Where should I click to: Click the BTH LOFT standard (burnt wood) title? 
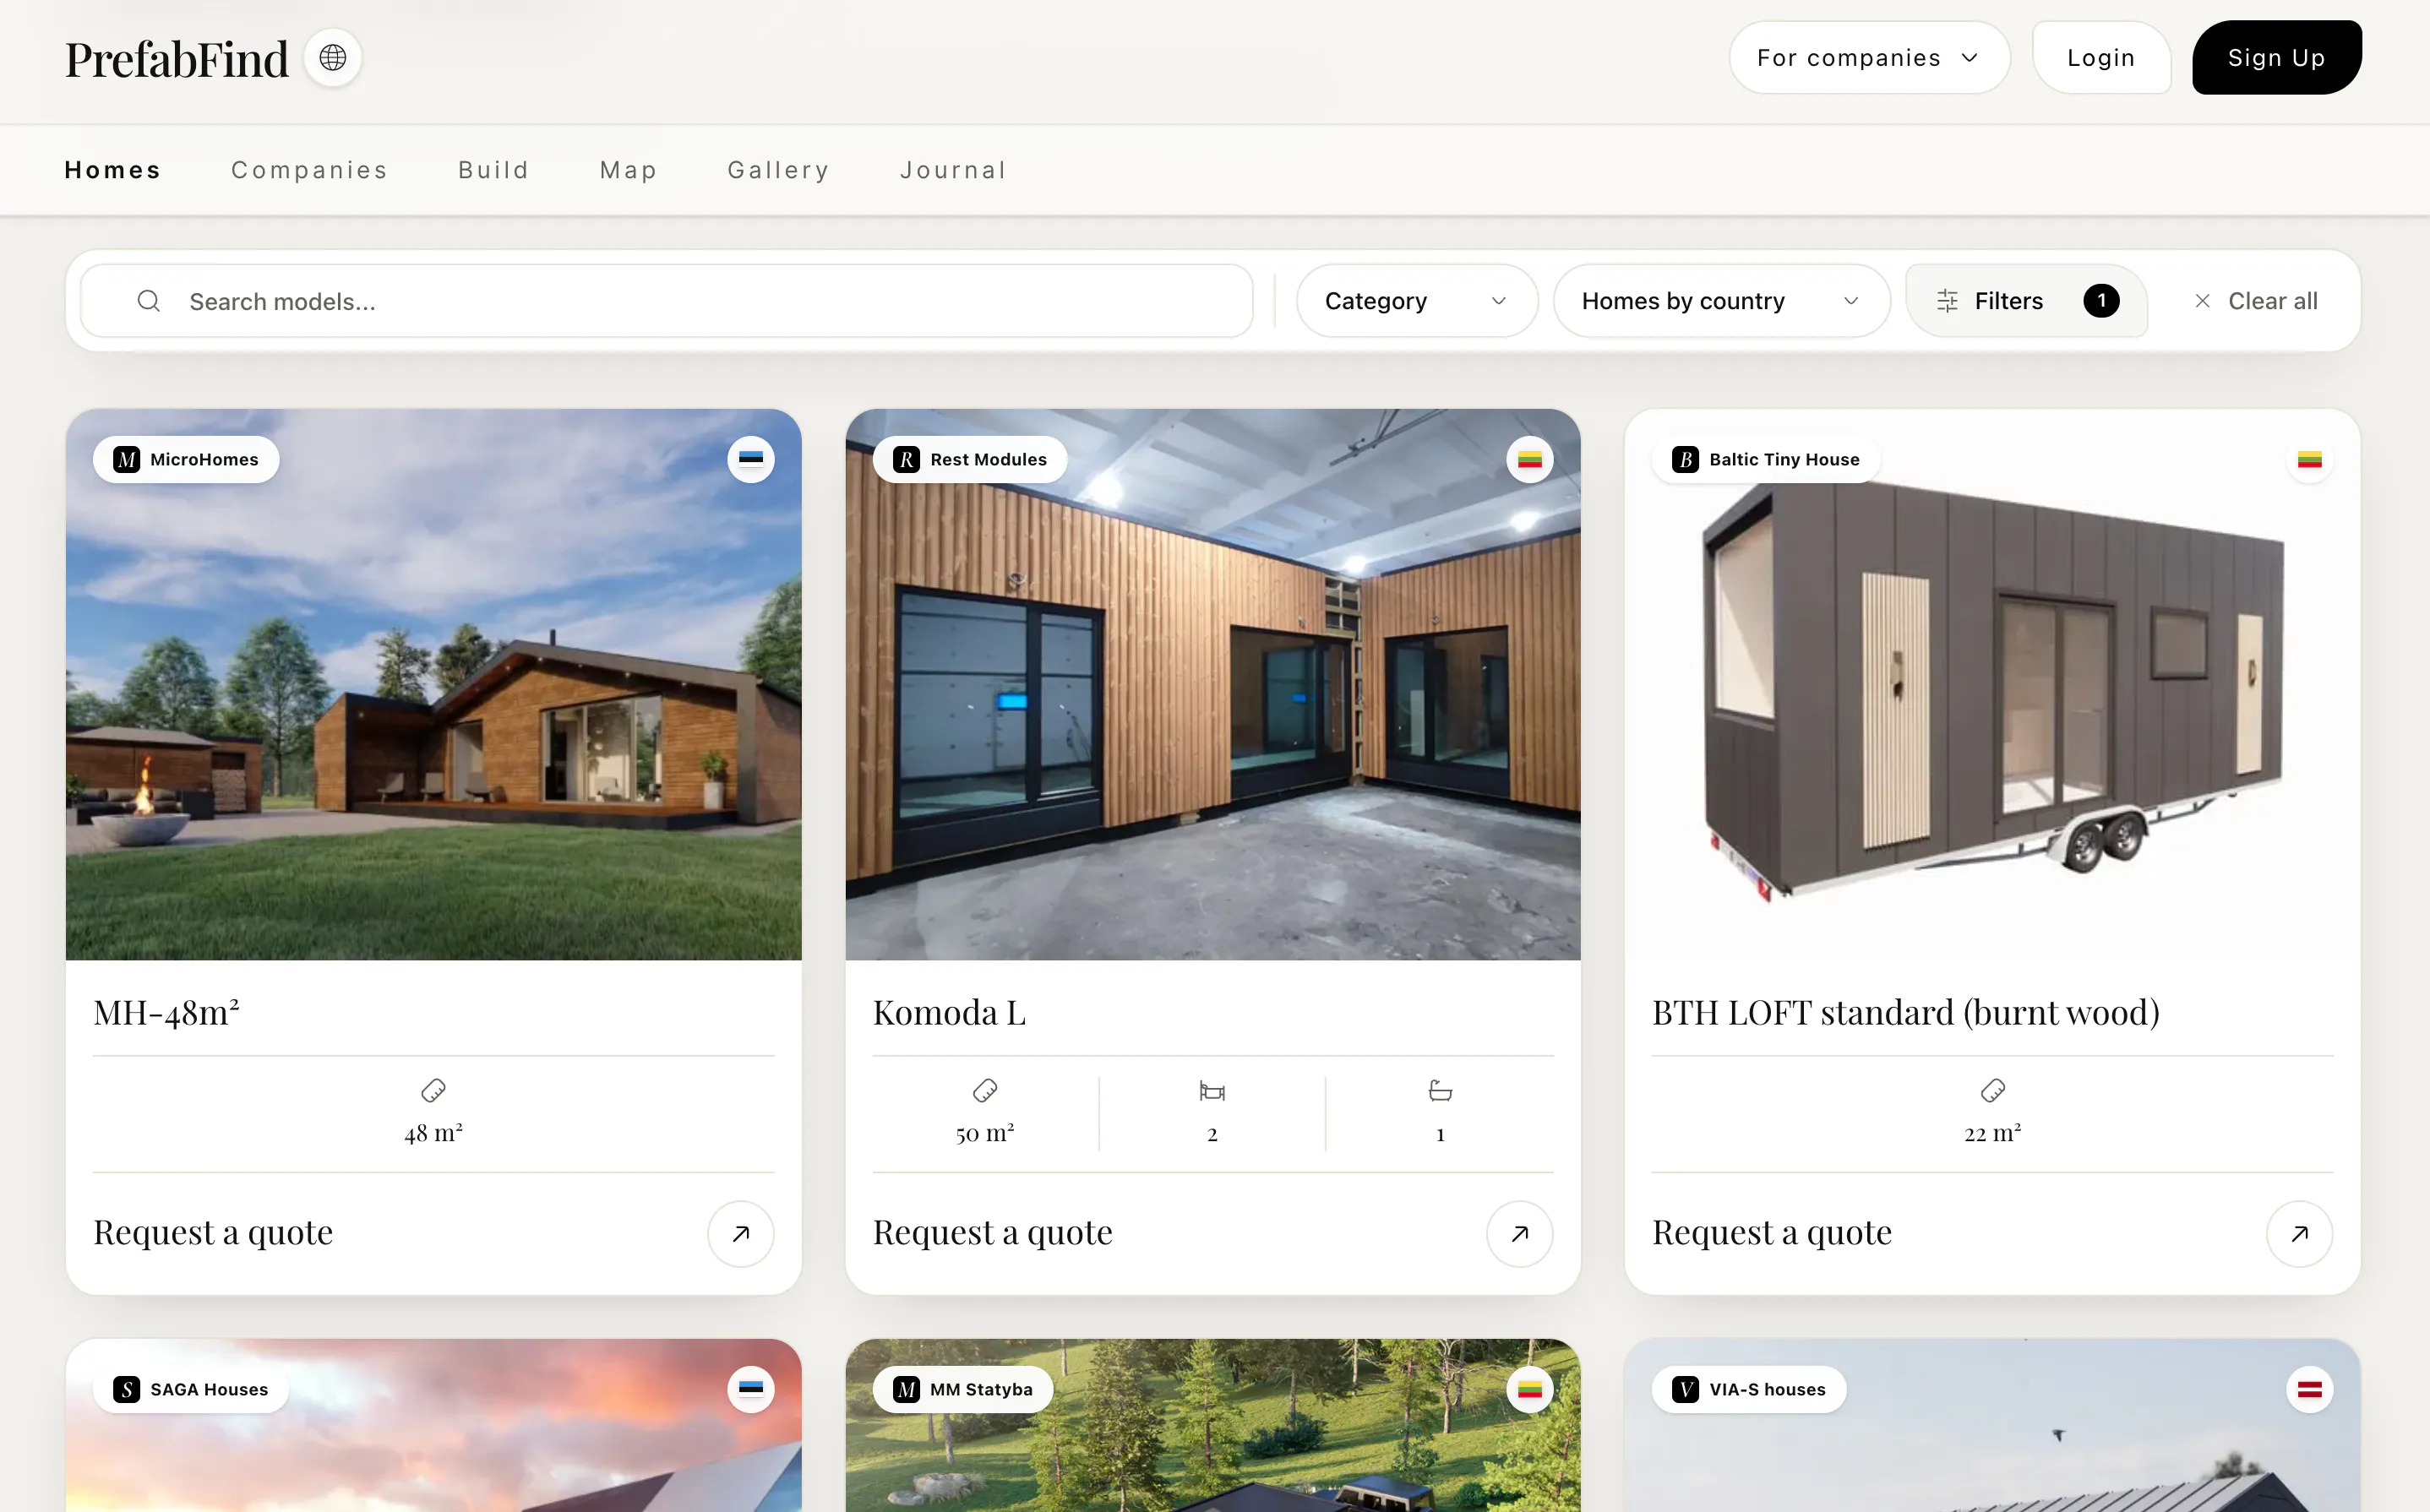(x=1905, y=1012)
